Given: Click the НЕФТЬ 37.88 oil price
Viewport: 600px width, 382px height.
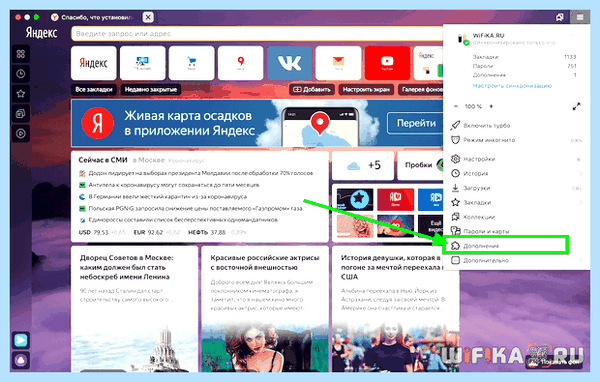Looking at the screenshot, I should point(217,232).
